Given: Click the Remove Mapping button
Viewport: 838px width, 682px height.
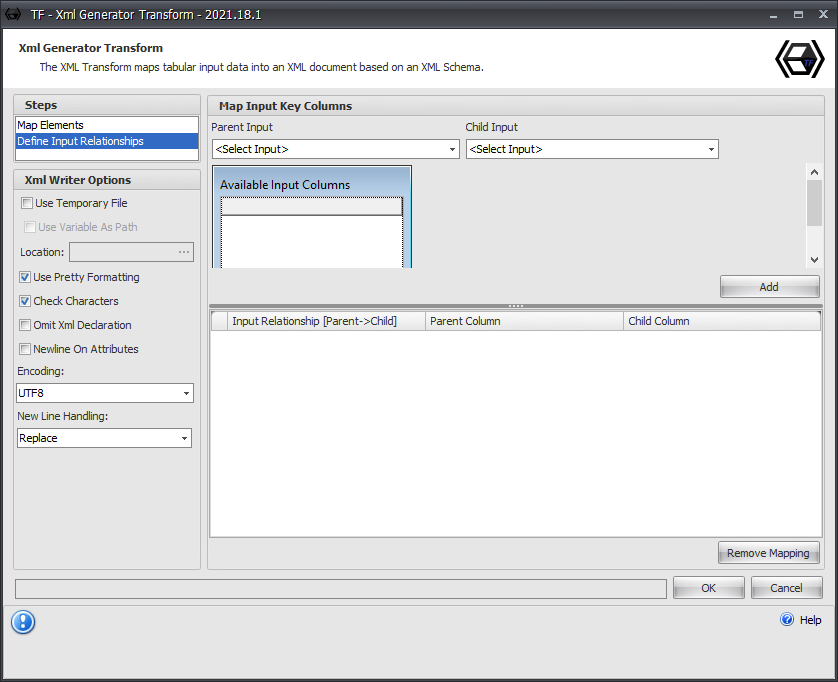Looking at the screenshot, I should 768,552.
